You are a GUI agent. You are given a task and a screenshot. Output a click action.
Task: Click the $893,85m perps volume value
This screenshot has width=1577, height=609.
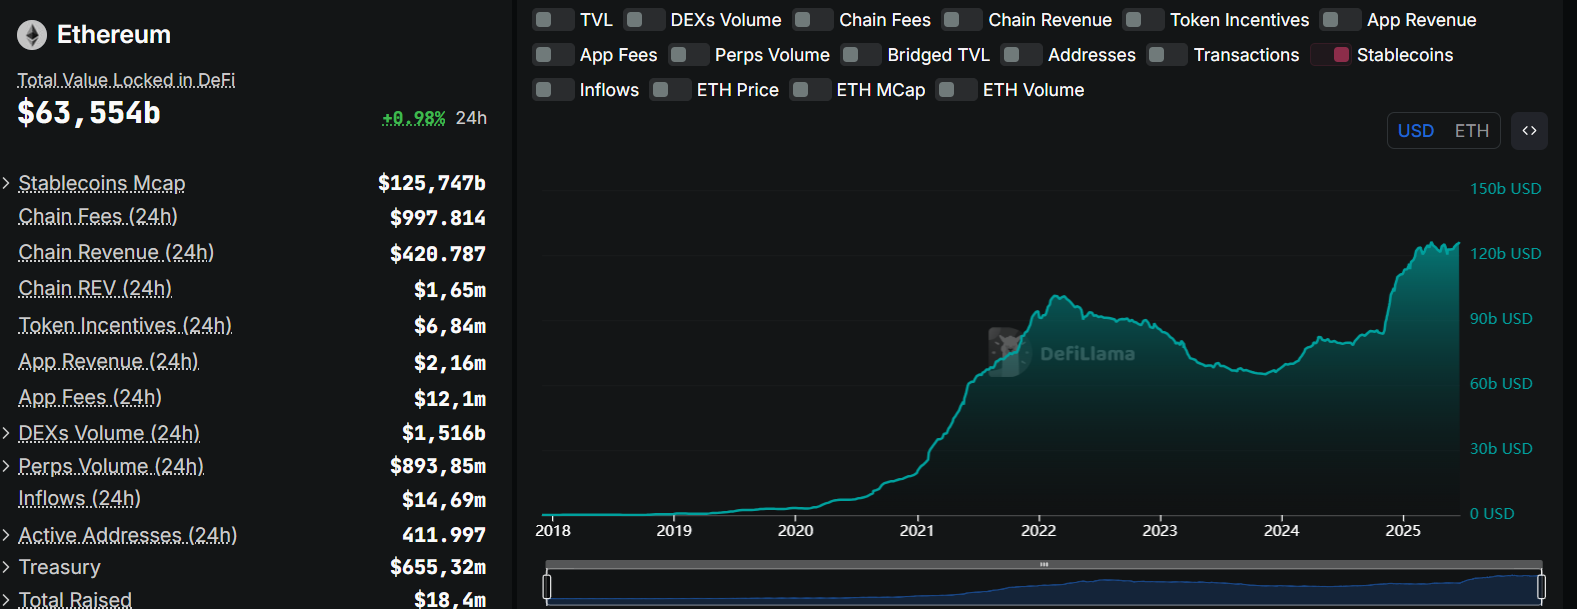(438, 466)
